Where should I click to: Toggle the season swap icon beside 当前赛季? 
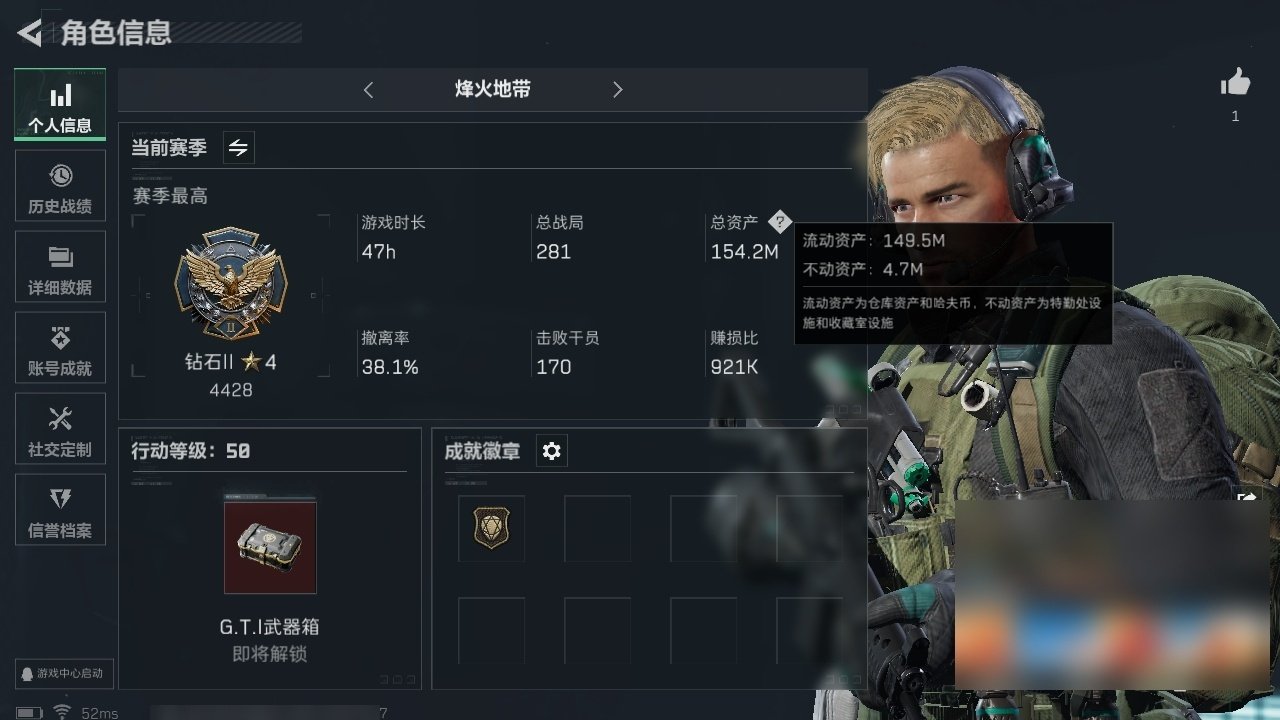click(238, 148)
